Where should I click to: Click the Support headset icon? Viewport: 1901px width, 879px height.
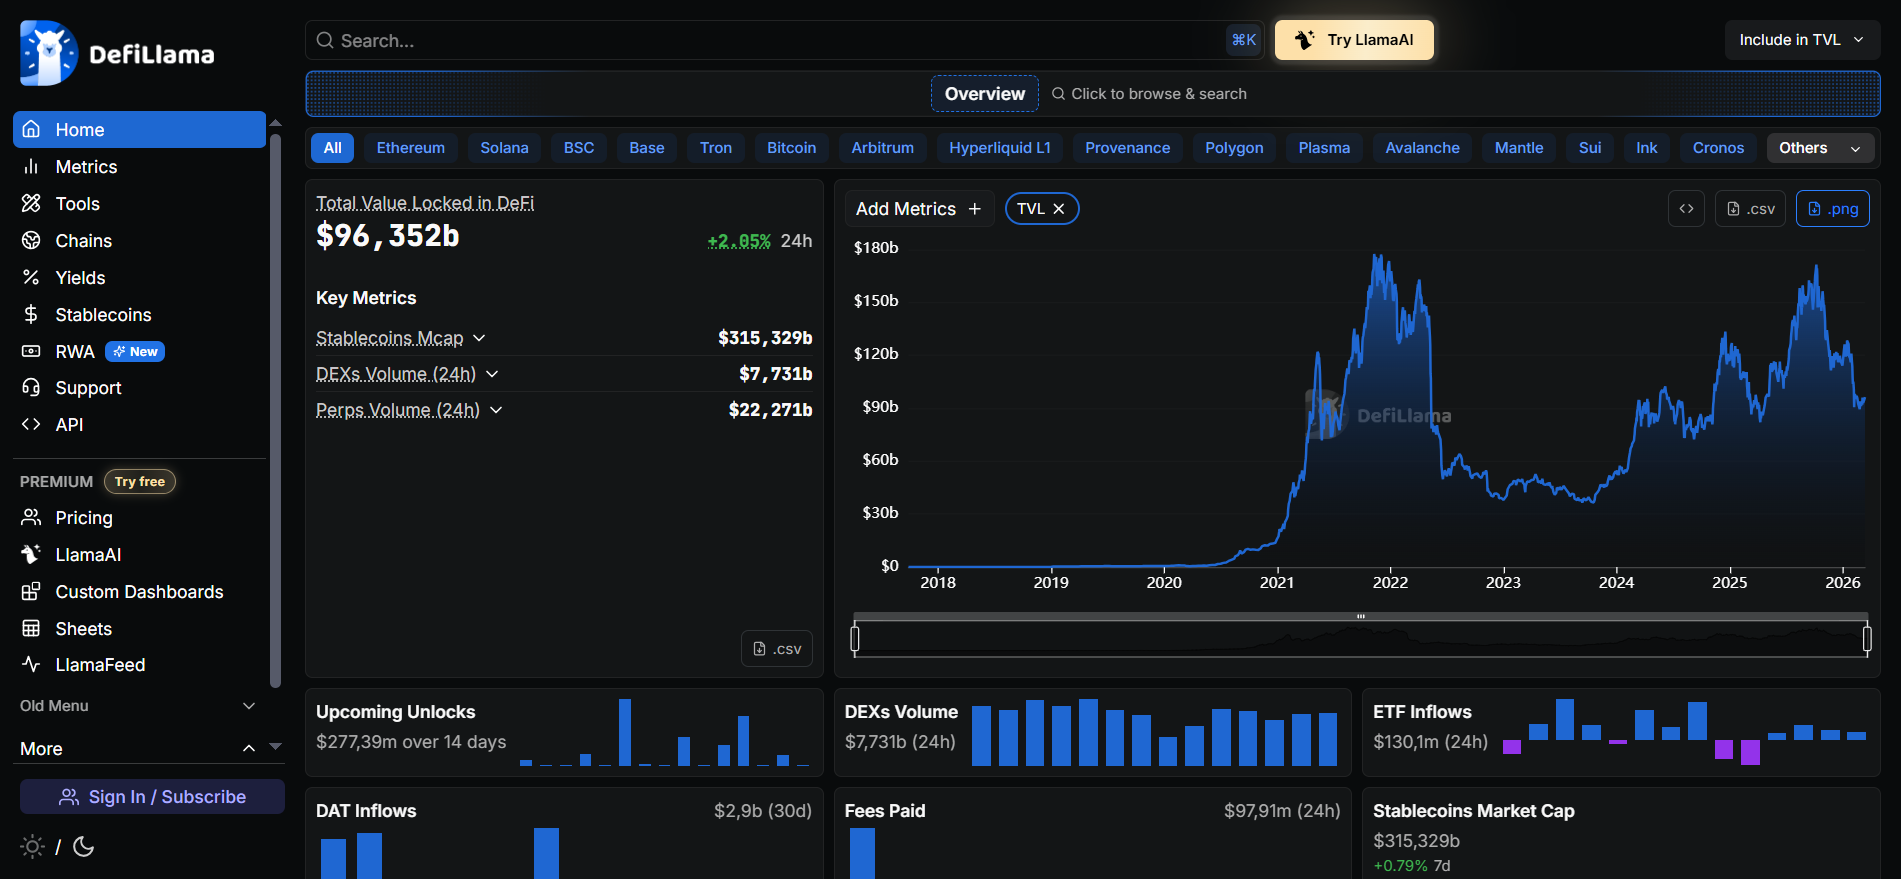coord(31,387)
